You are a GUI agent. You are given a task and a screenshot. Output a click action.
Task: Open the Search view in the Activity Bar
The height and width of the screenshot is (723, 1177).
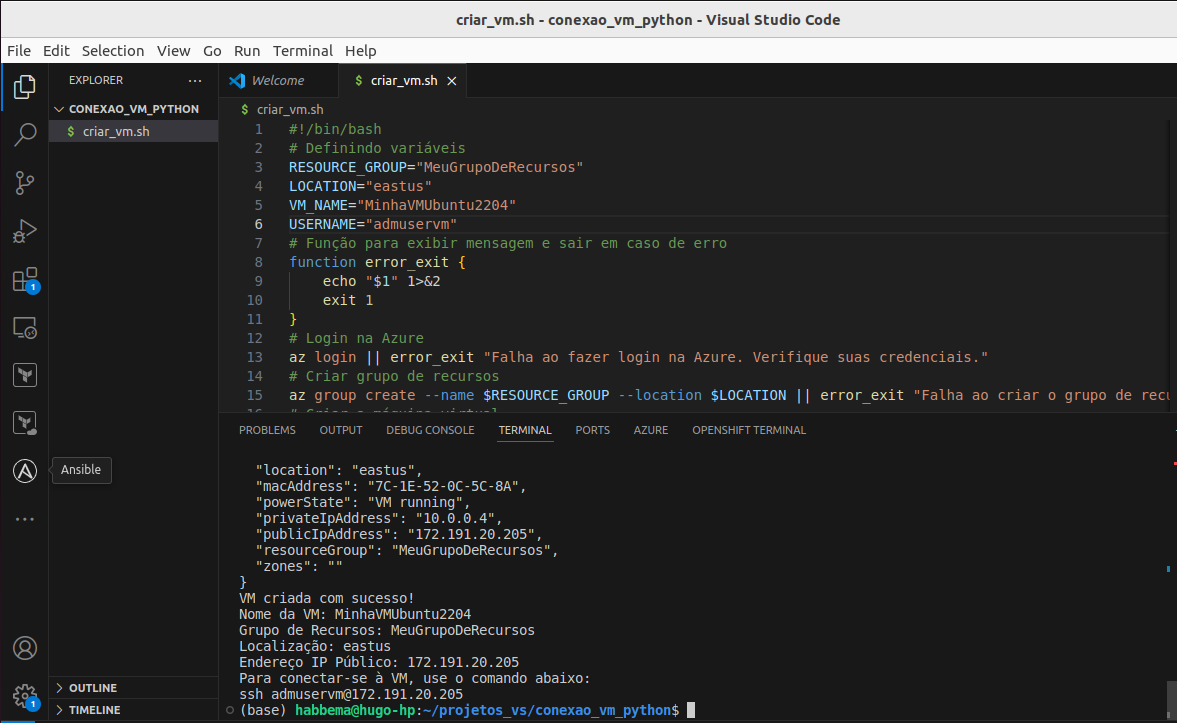pos(25,134)
